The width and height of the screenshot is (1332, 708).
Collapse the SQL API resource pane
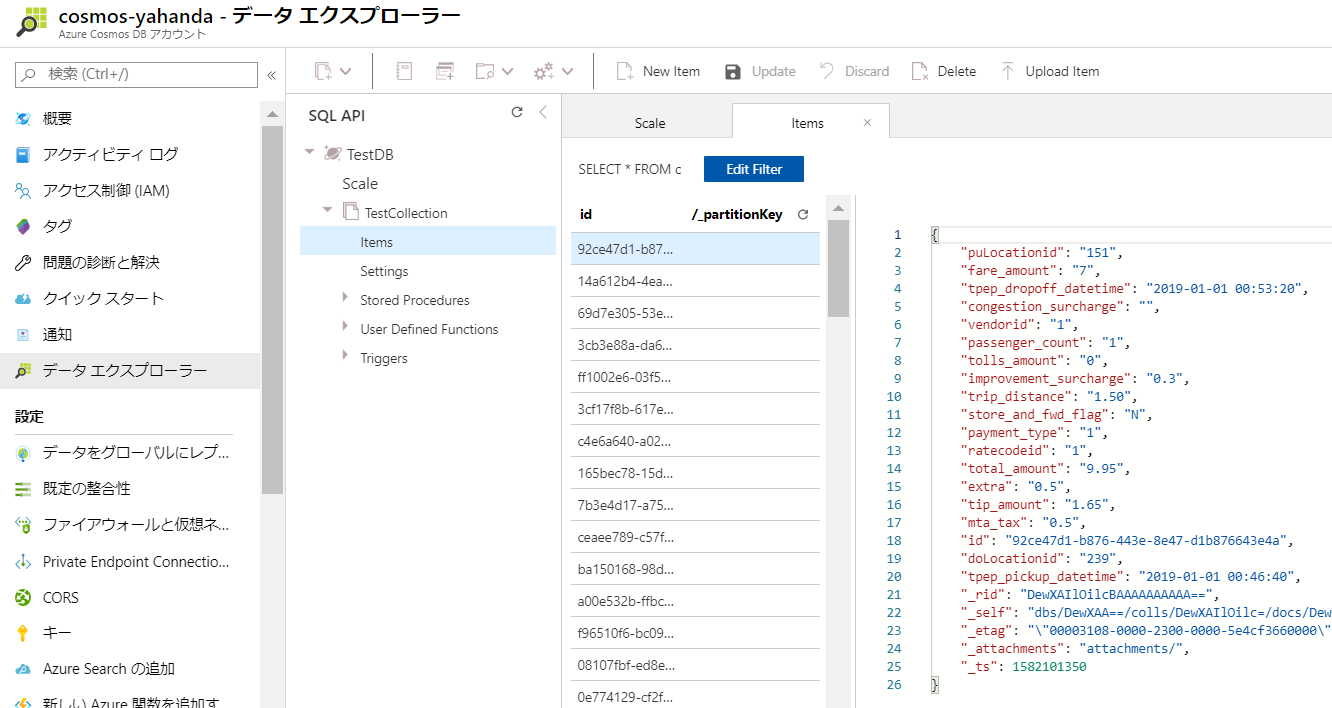543,112
